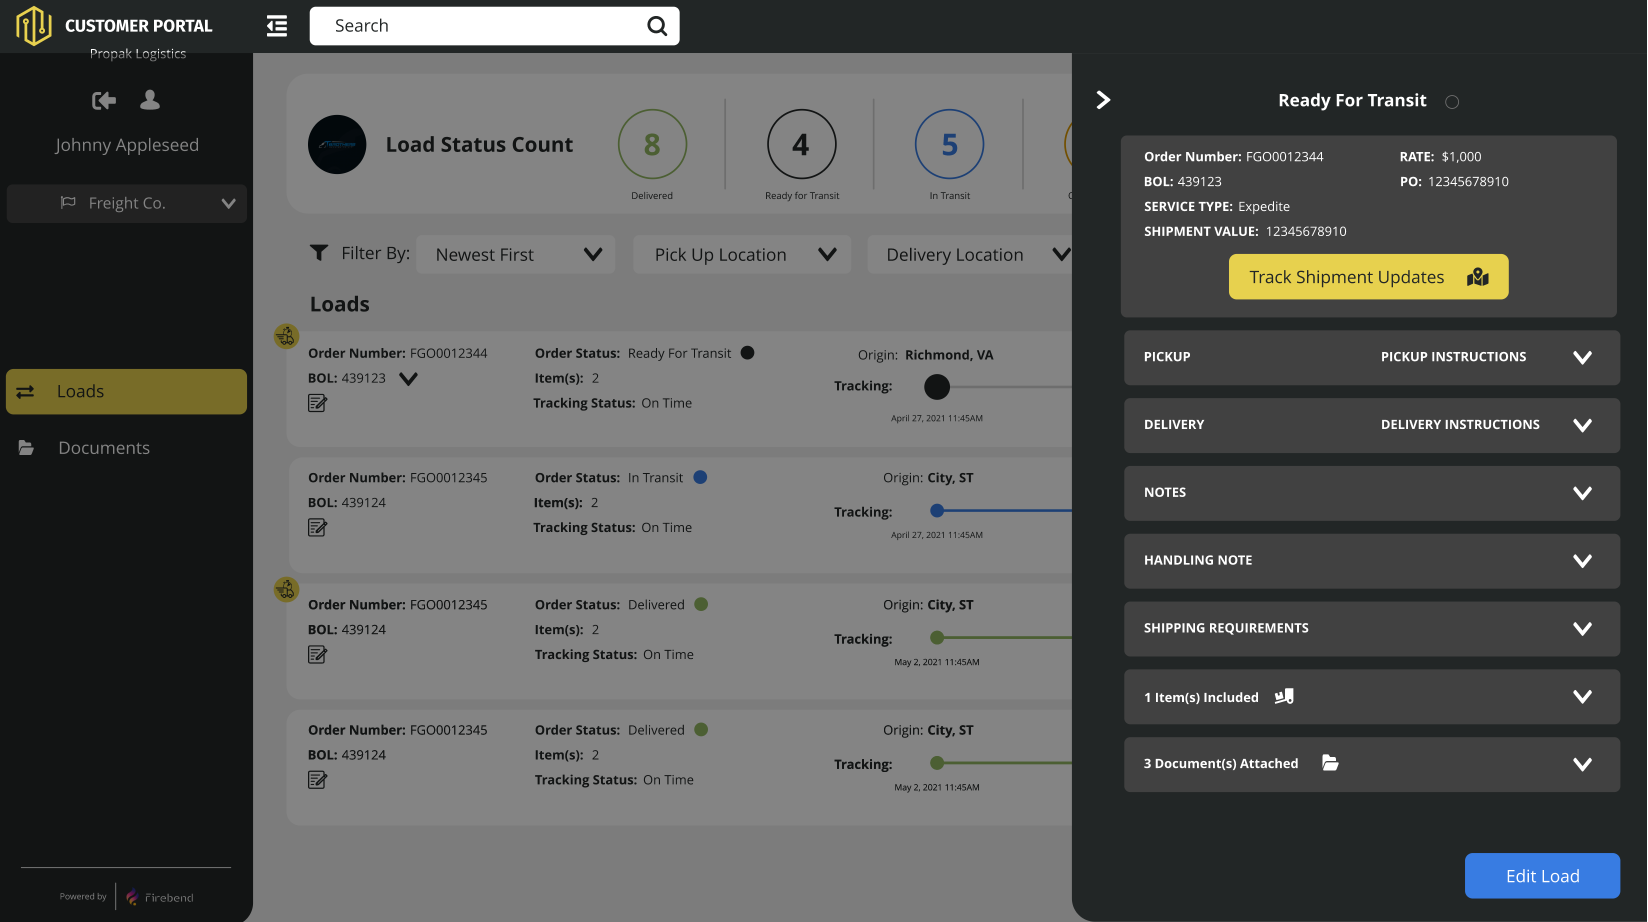Click the yellow truck badge on order FGO0012344
The image size is (1648, 922).
pyautogui.click(x=286, y=337)
